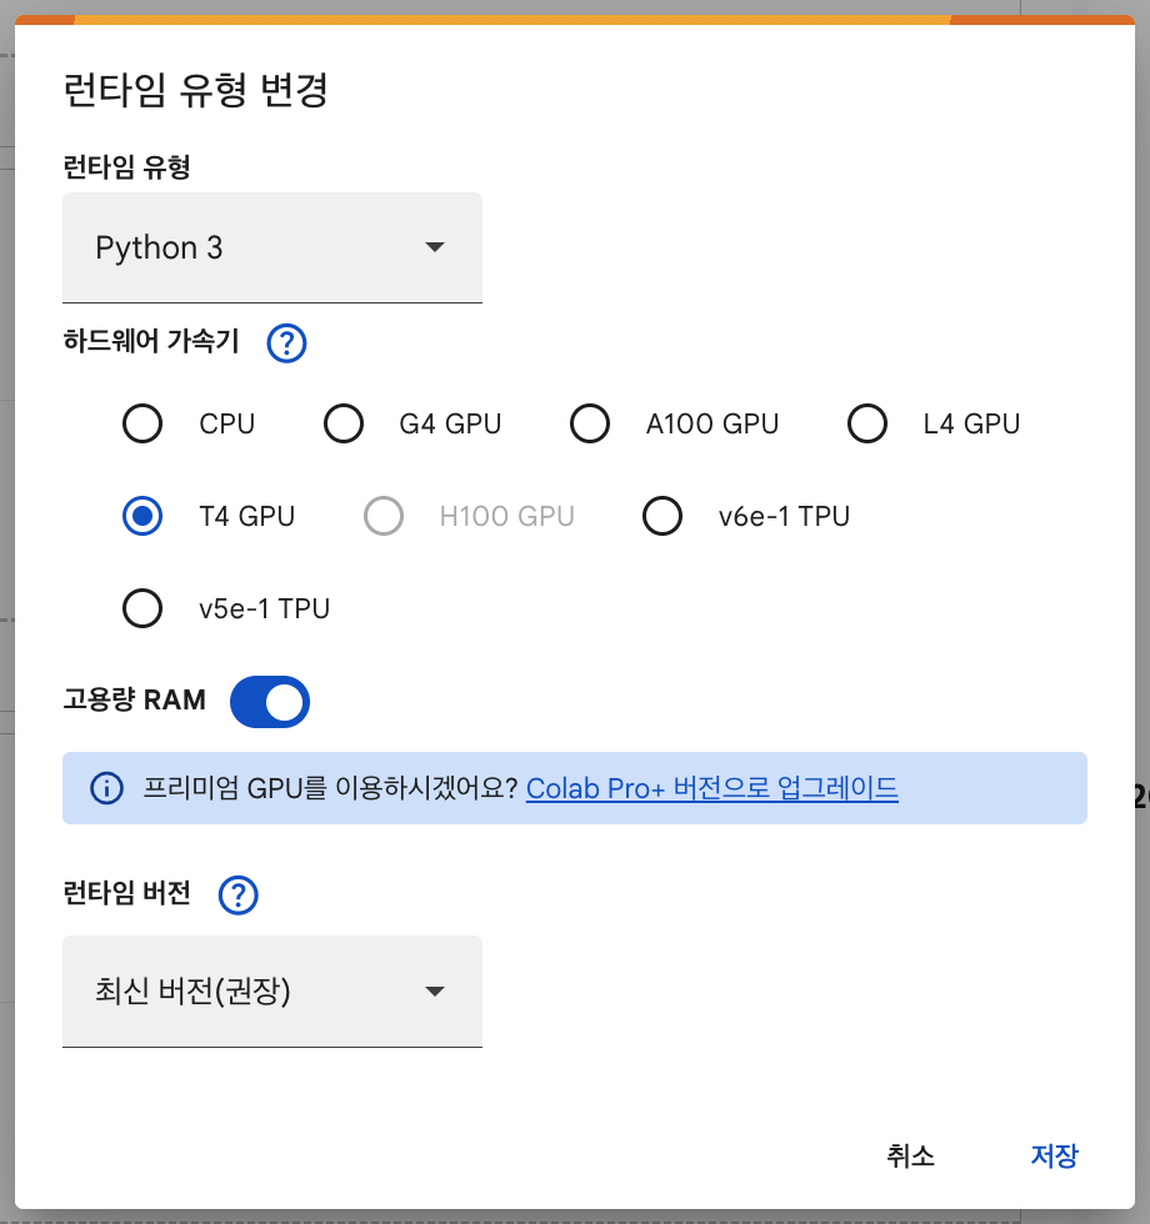The image size is (1150, 1224).
Task: Select v5e-1 TPU accelerator
Action: pyautogui.click(x=142, y=608)
